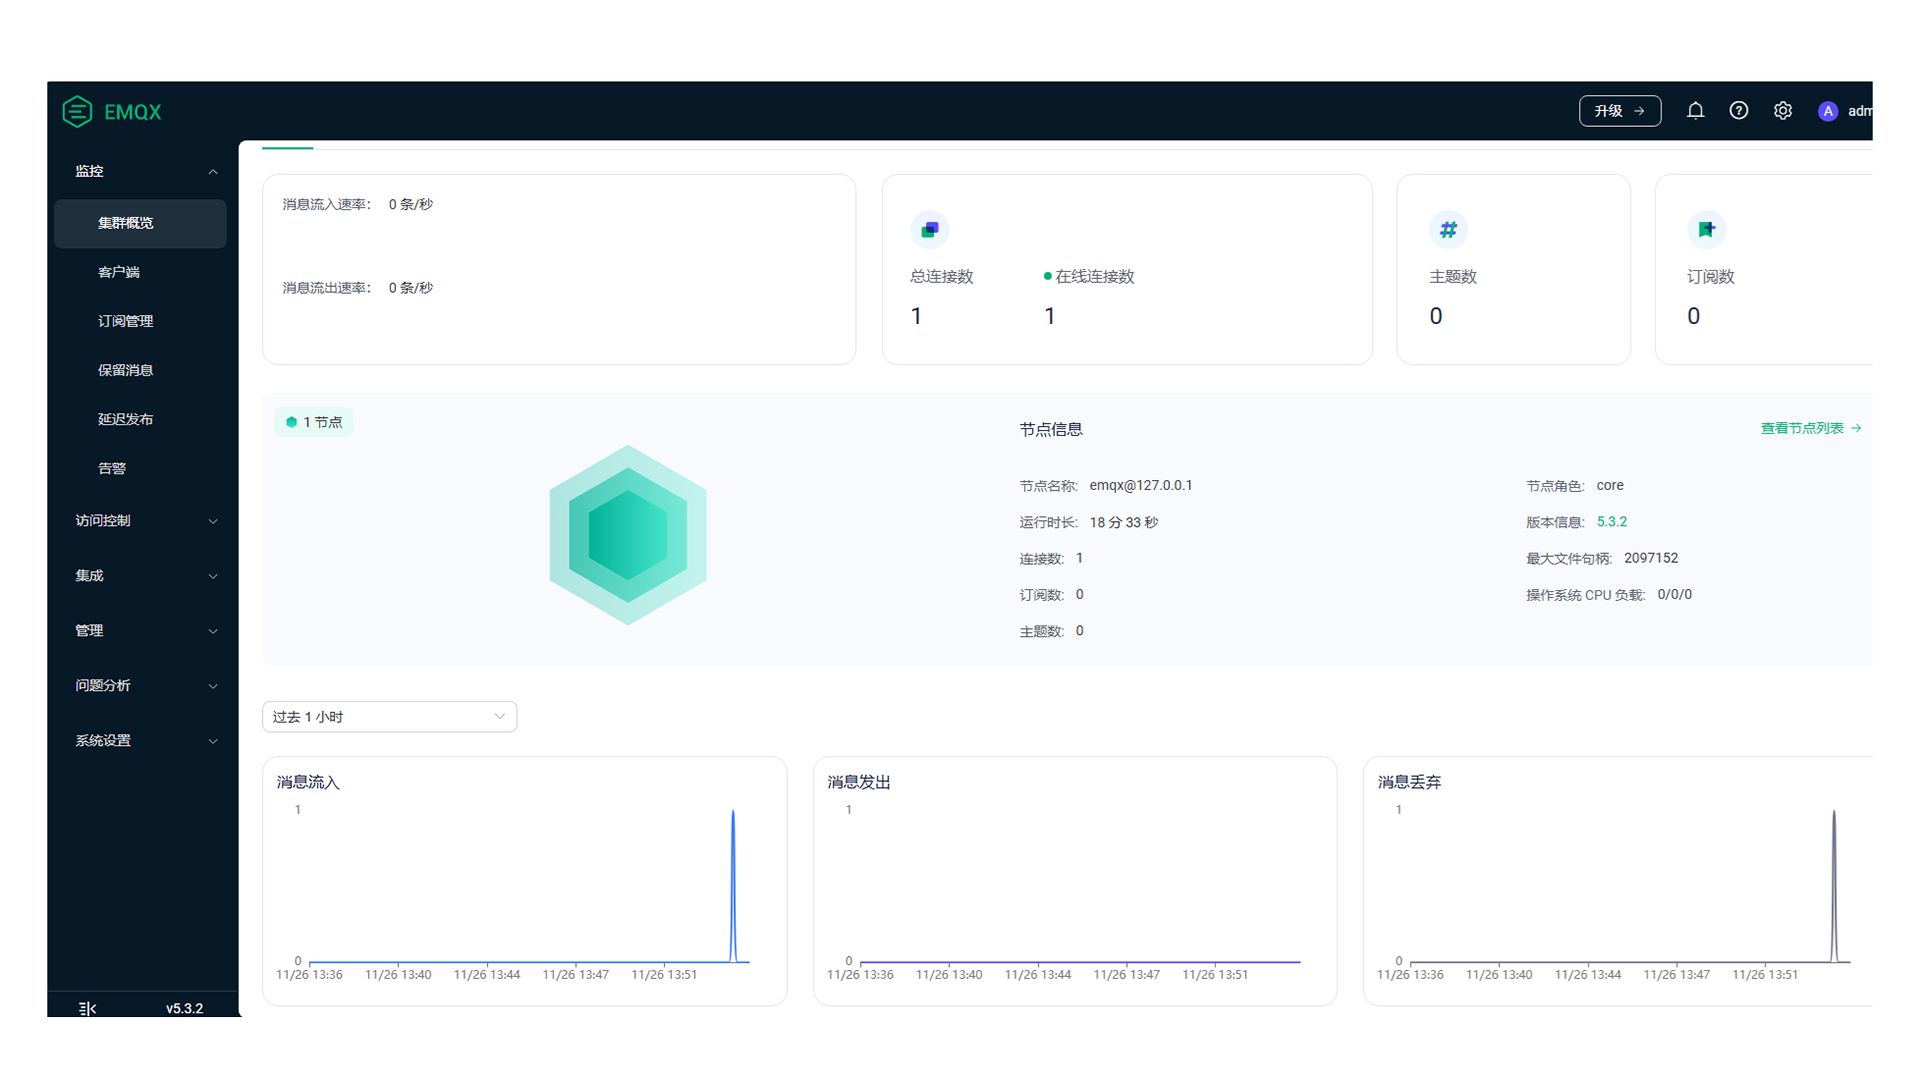Click CPU load value 0/0/0

pos(1675,594)
